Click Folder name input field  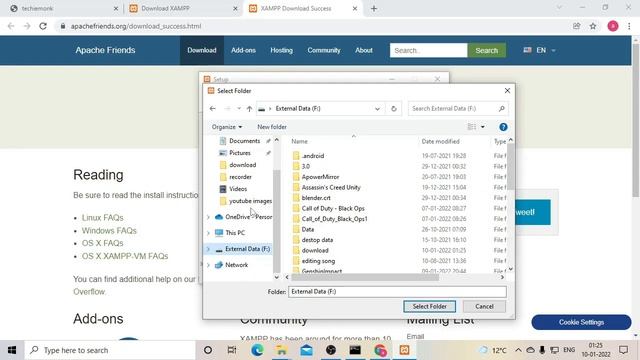click(x=397, y=292)
